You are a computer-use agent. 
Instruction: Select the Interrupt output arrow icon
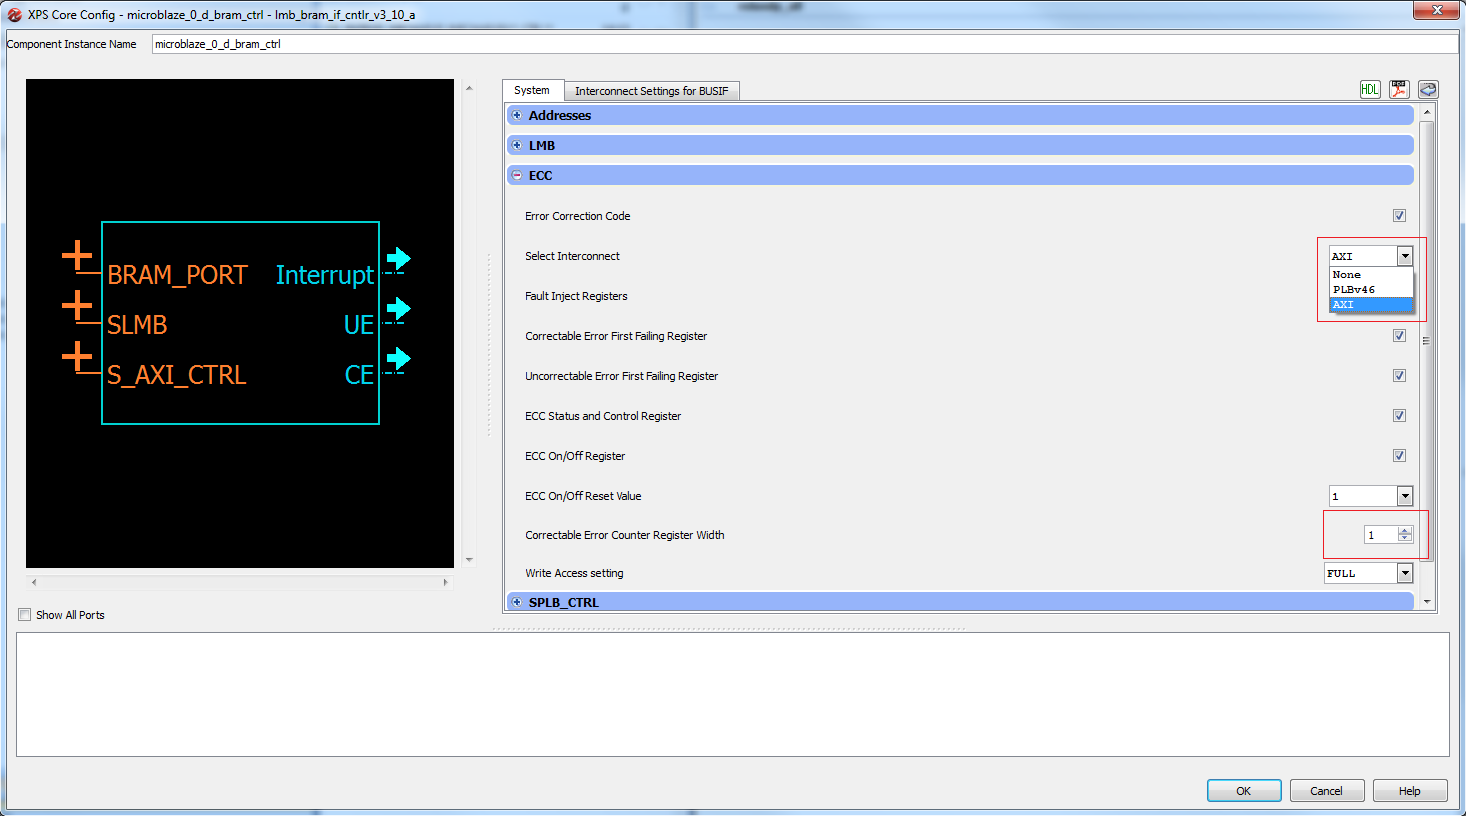pos(397,260)
